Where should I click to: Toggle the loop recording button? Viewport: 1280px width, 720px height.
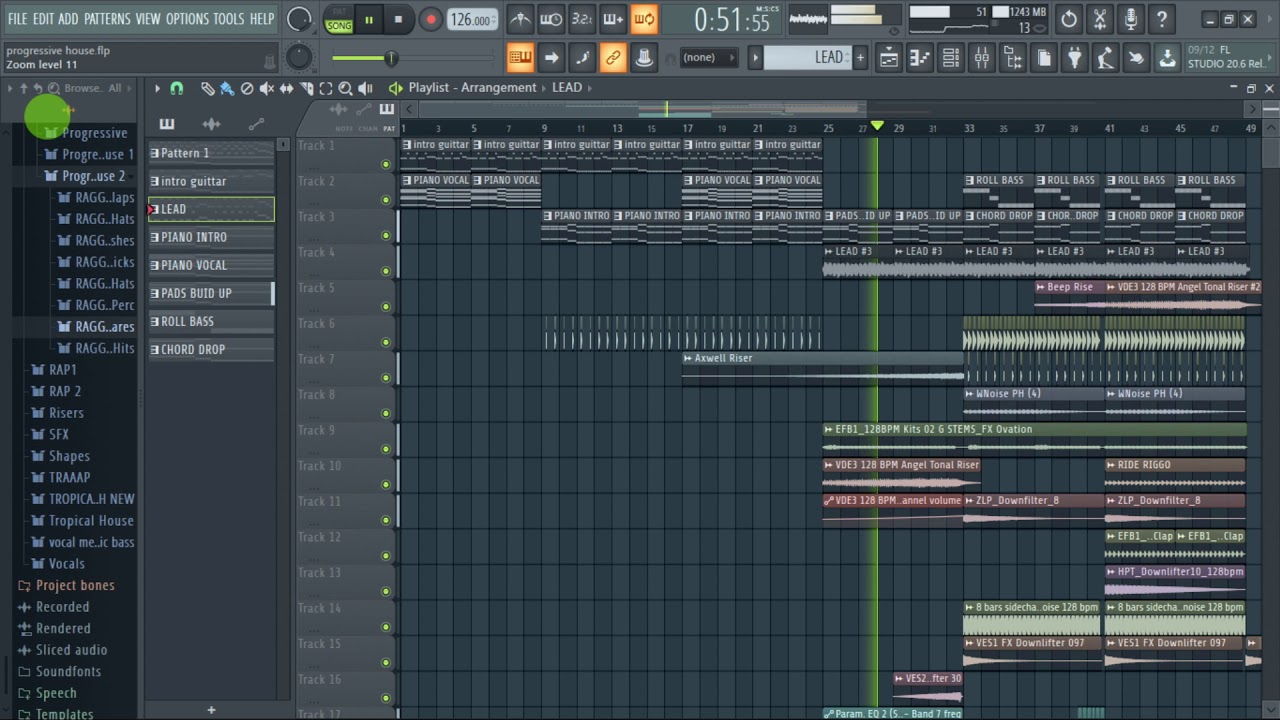point(644,18)
